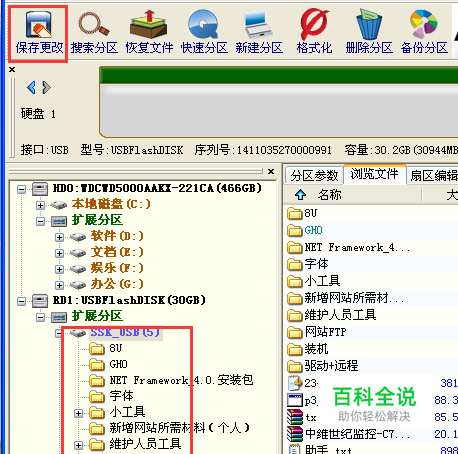Select 小工具 folder in file list

click(322, 281)
